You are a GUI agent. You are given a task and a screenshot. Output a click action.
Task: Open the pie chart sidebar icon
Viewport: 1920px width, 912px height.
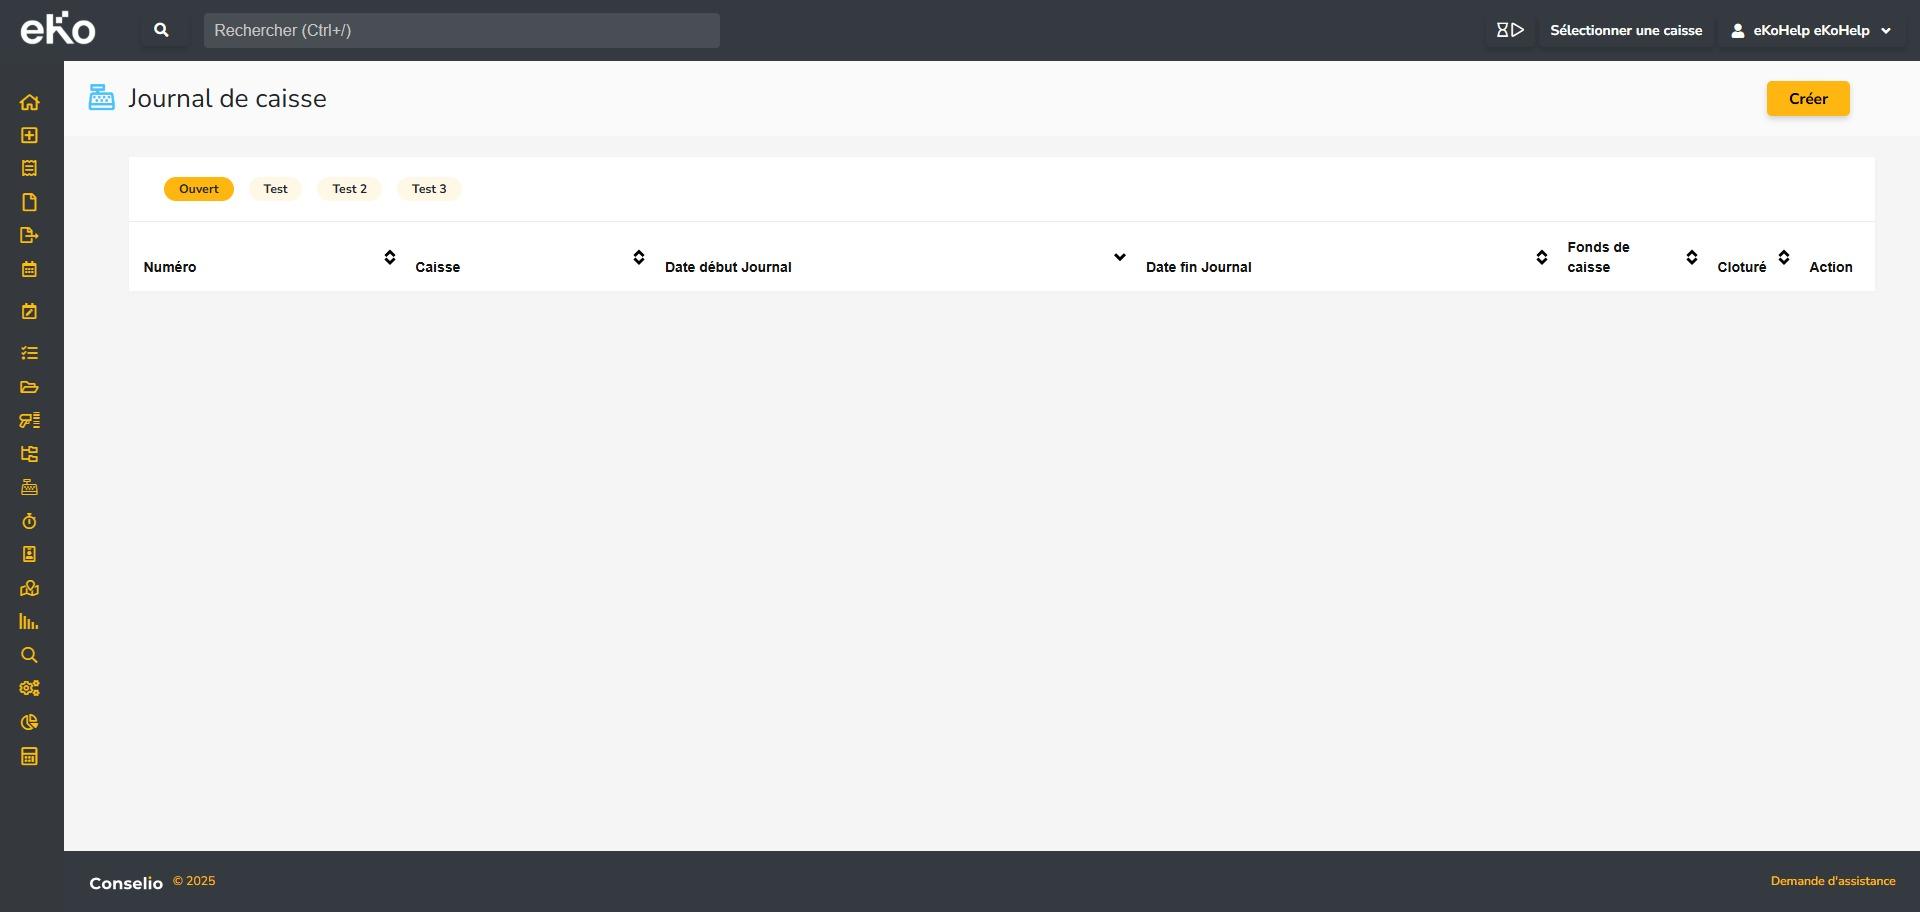coord(29,722)
